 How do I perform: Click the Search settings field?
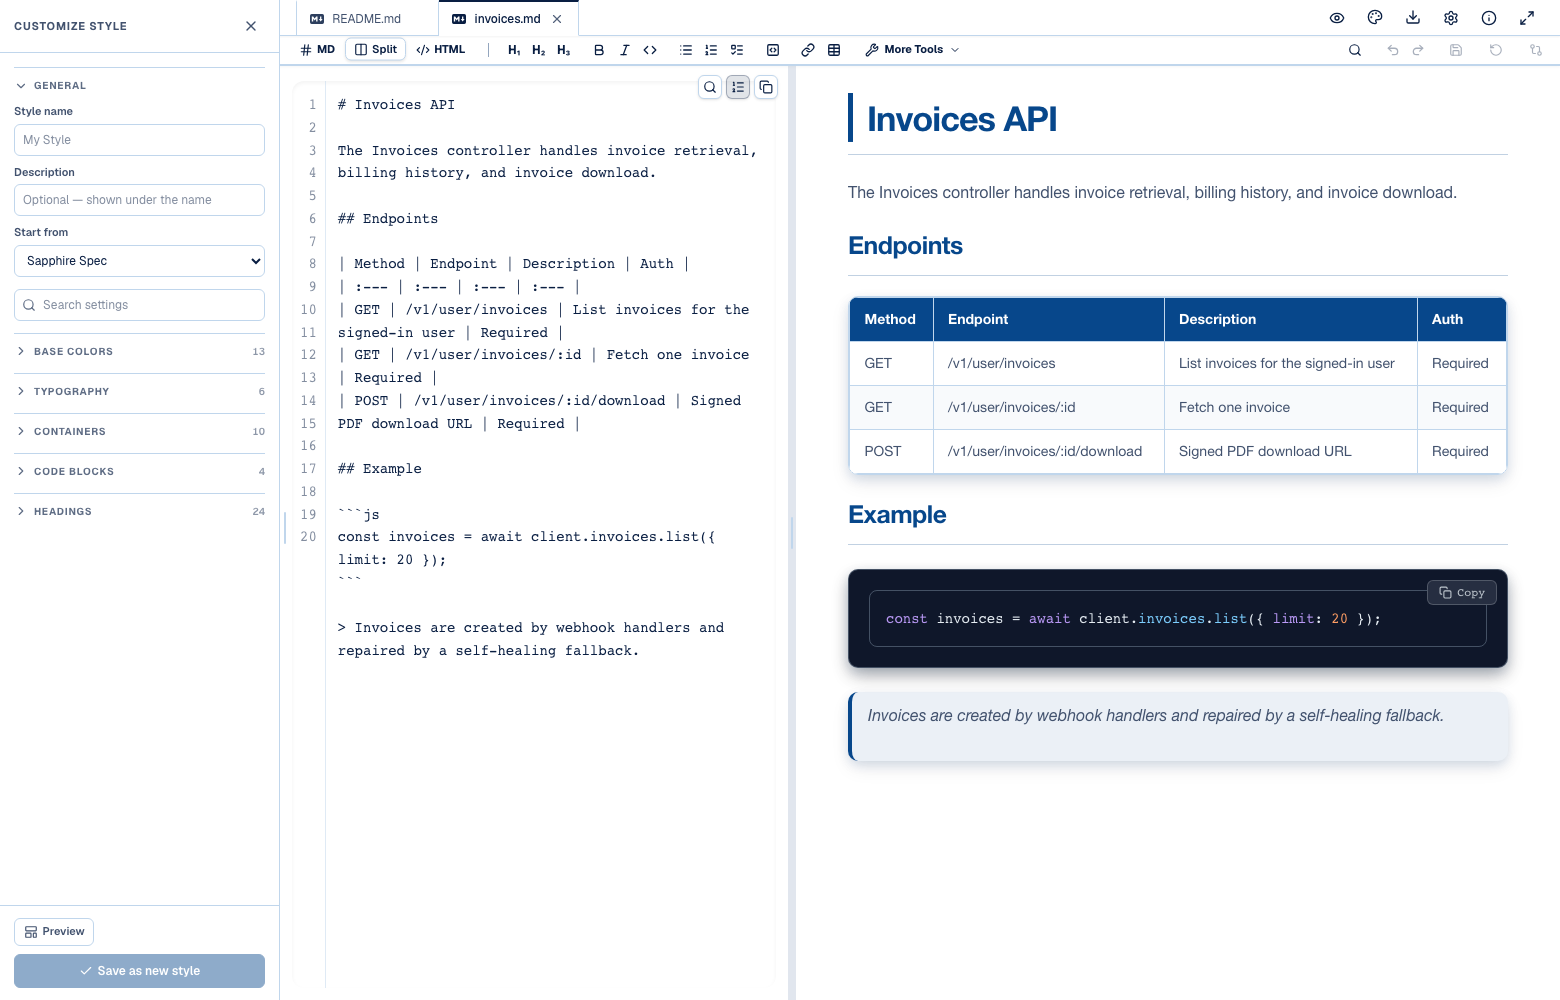click(x=139, y=305)
